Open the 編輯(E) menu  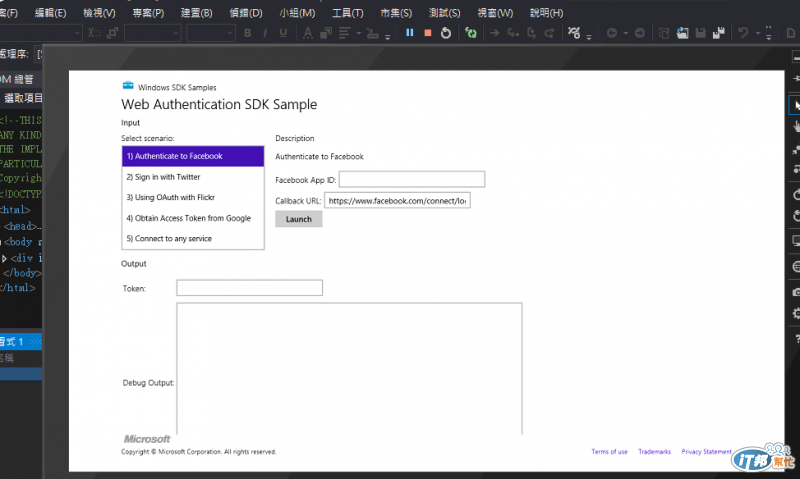click(x=51, y=13)
